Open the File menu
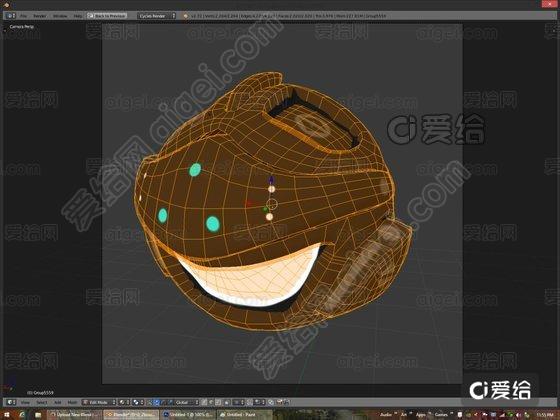This screenshot has height=420, width=560. [x=23, y=16]
